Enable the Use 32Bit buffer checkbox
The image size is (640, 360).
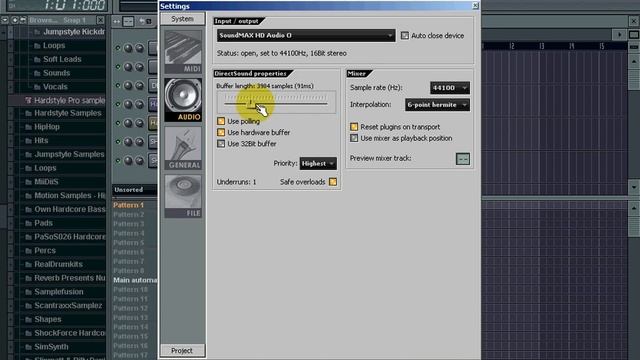tap(221, 144)
